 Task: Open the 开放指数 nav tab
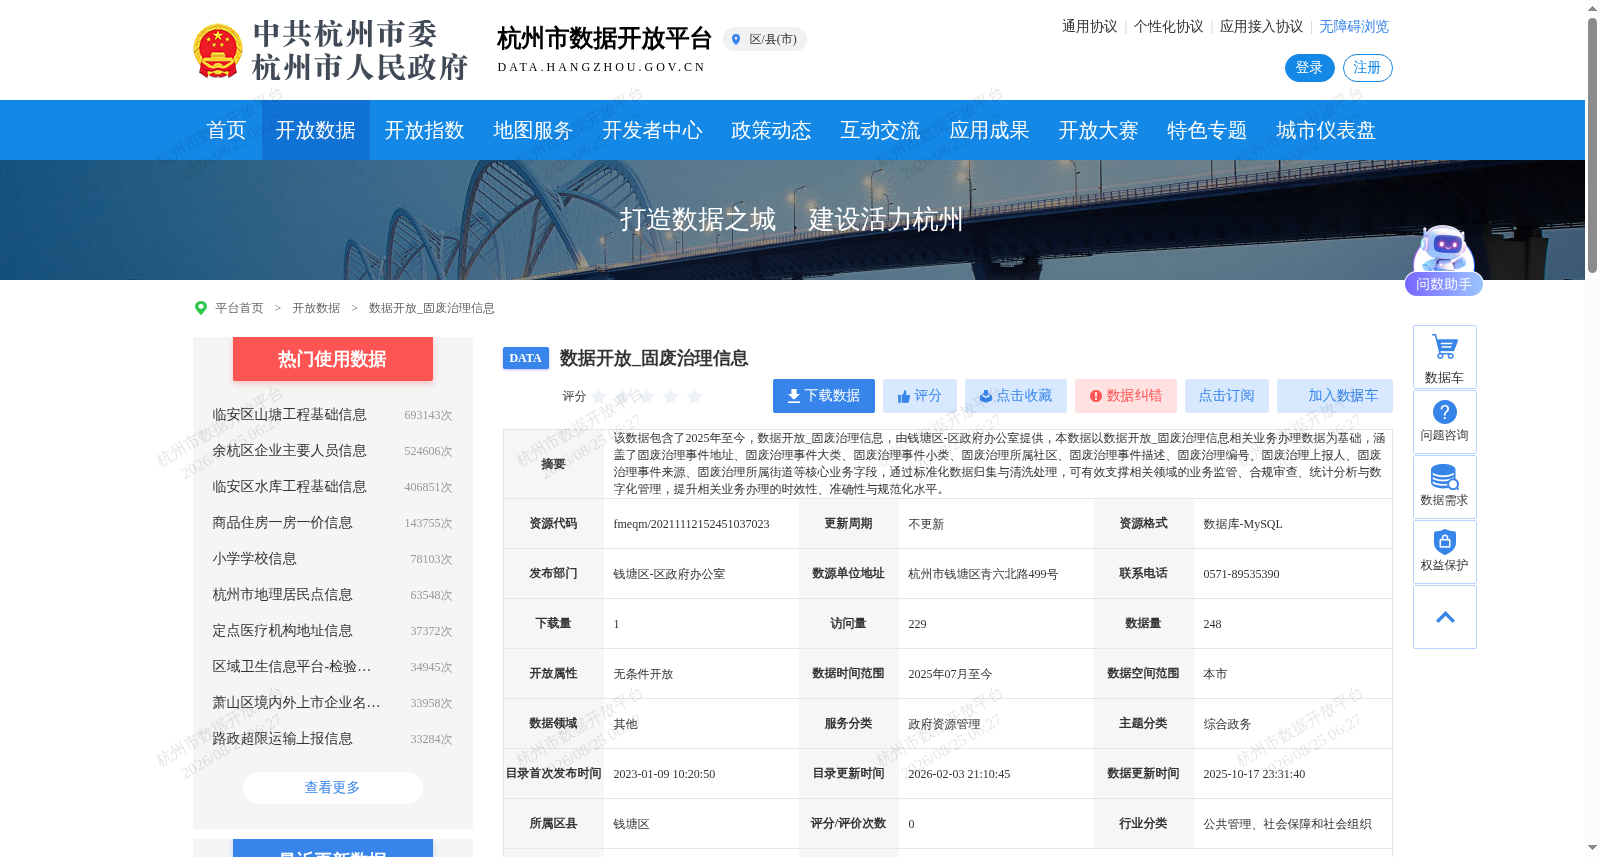tap(425, 130)
